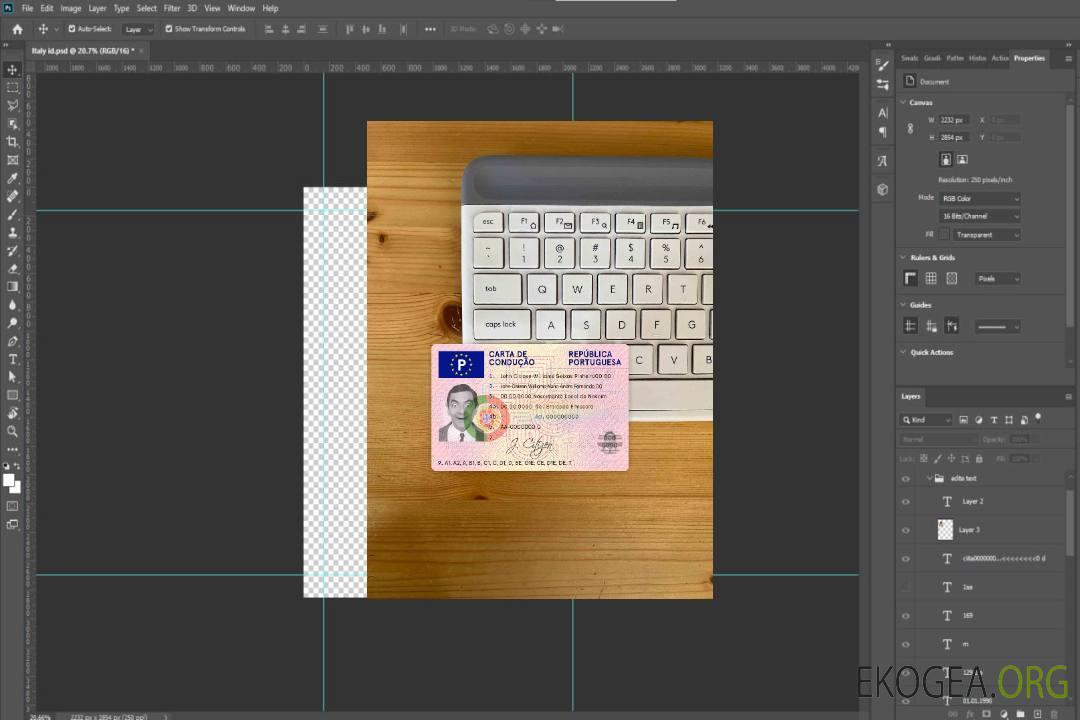Click the Fill color swatch in Properties
Viewport: 1080px width, 720px height.
pyautogui.click(x=944, y=235)
